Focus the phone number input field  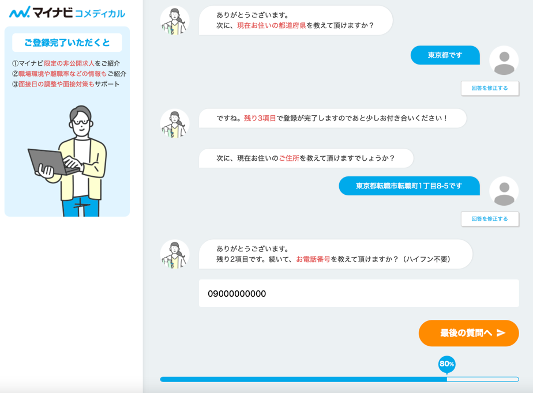coord(359,293)
